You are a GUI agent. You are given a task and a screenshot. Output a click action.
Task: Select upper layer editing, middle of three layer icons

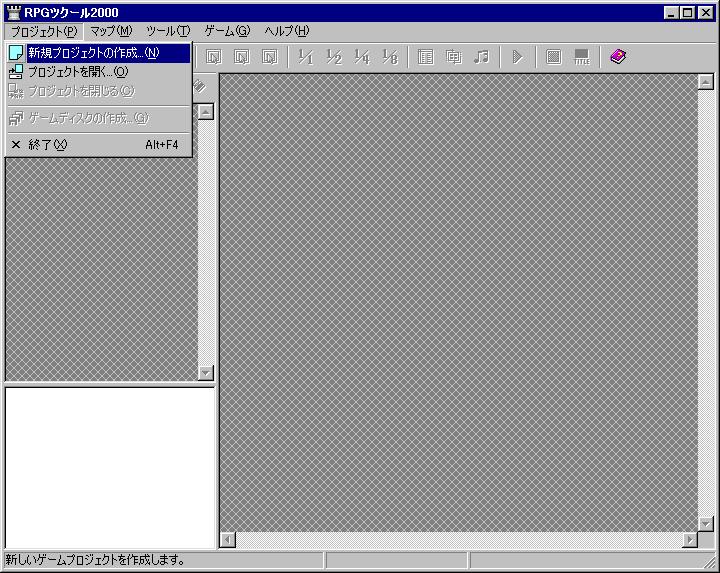pyautogui.click(x=242, y=57)
